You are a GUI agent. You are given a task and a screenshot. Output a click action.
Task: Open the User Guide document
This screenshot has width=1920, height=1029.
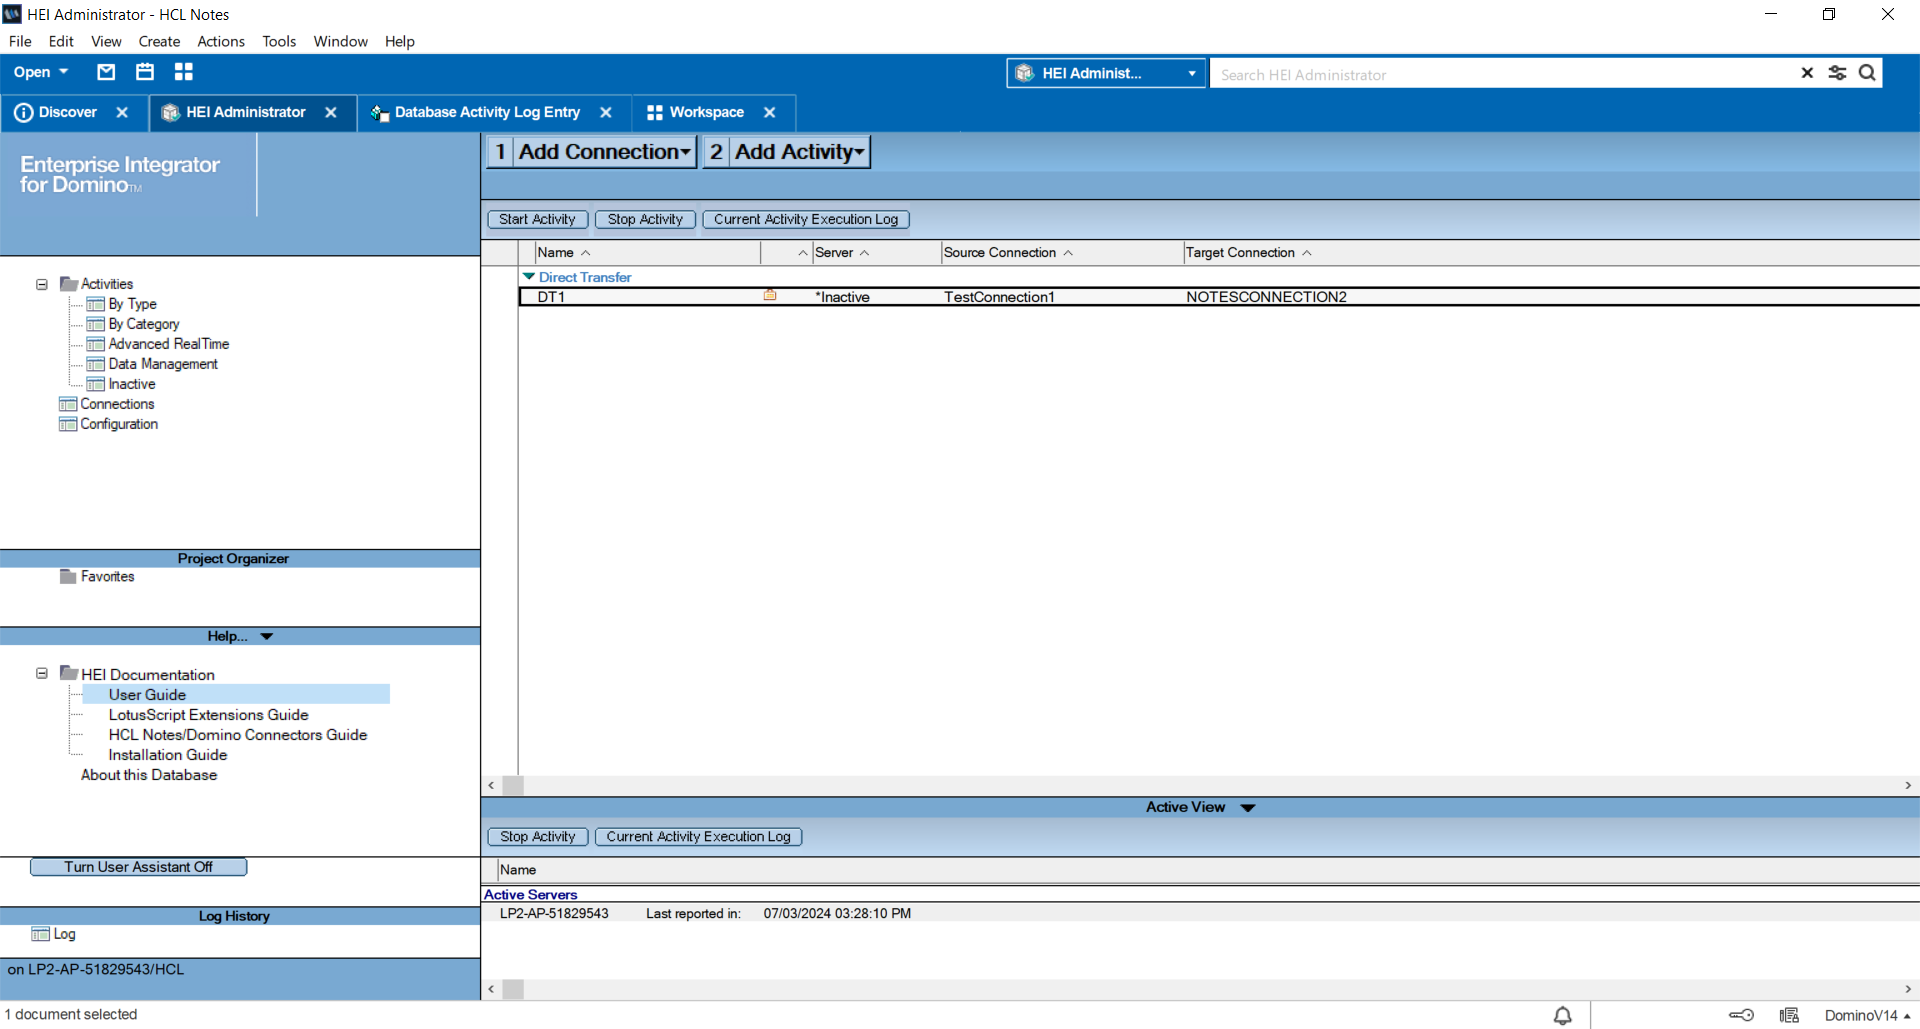click(x=147, y=694)
